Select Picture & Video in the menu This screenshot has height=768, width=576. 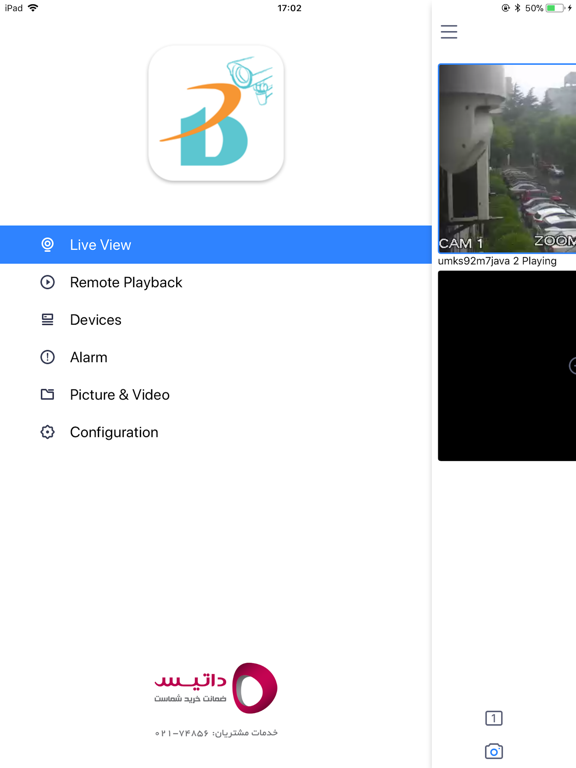tap(216, 395)
